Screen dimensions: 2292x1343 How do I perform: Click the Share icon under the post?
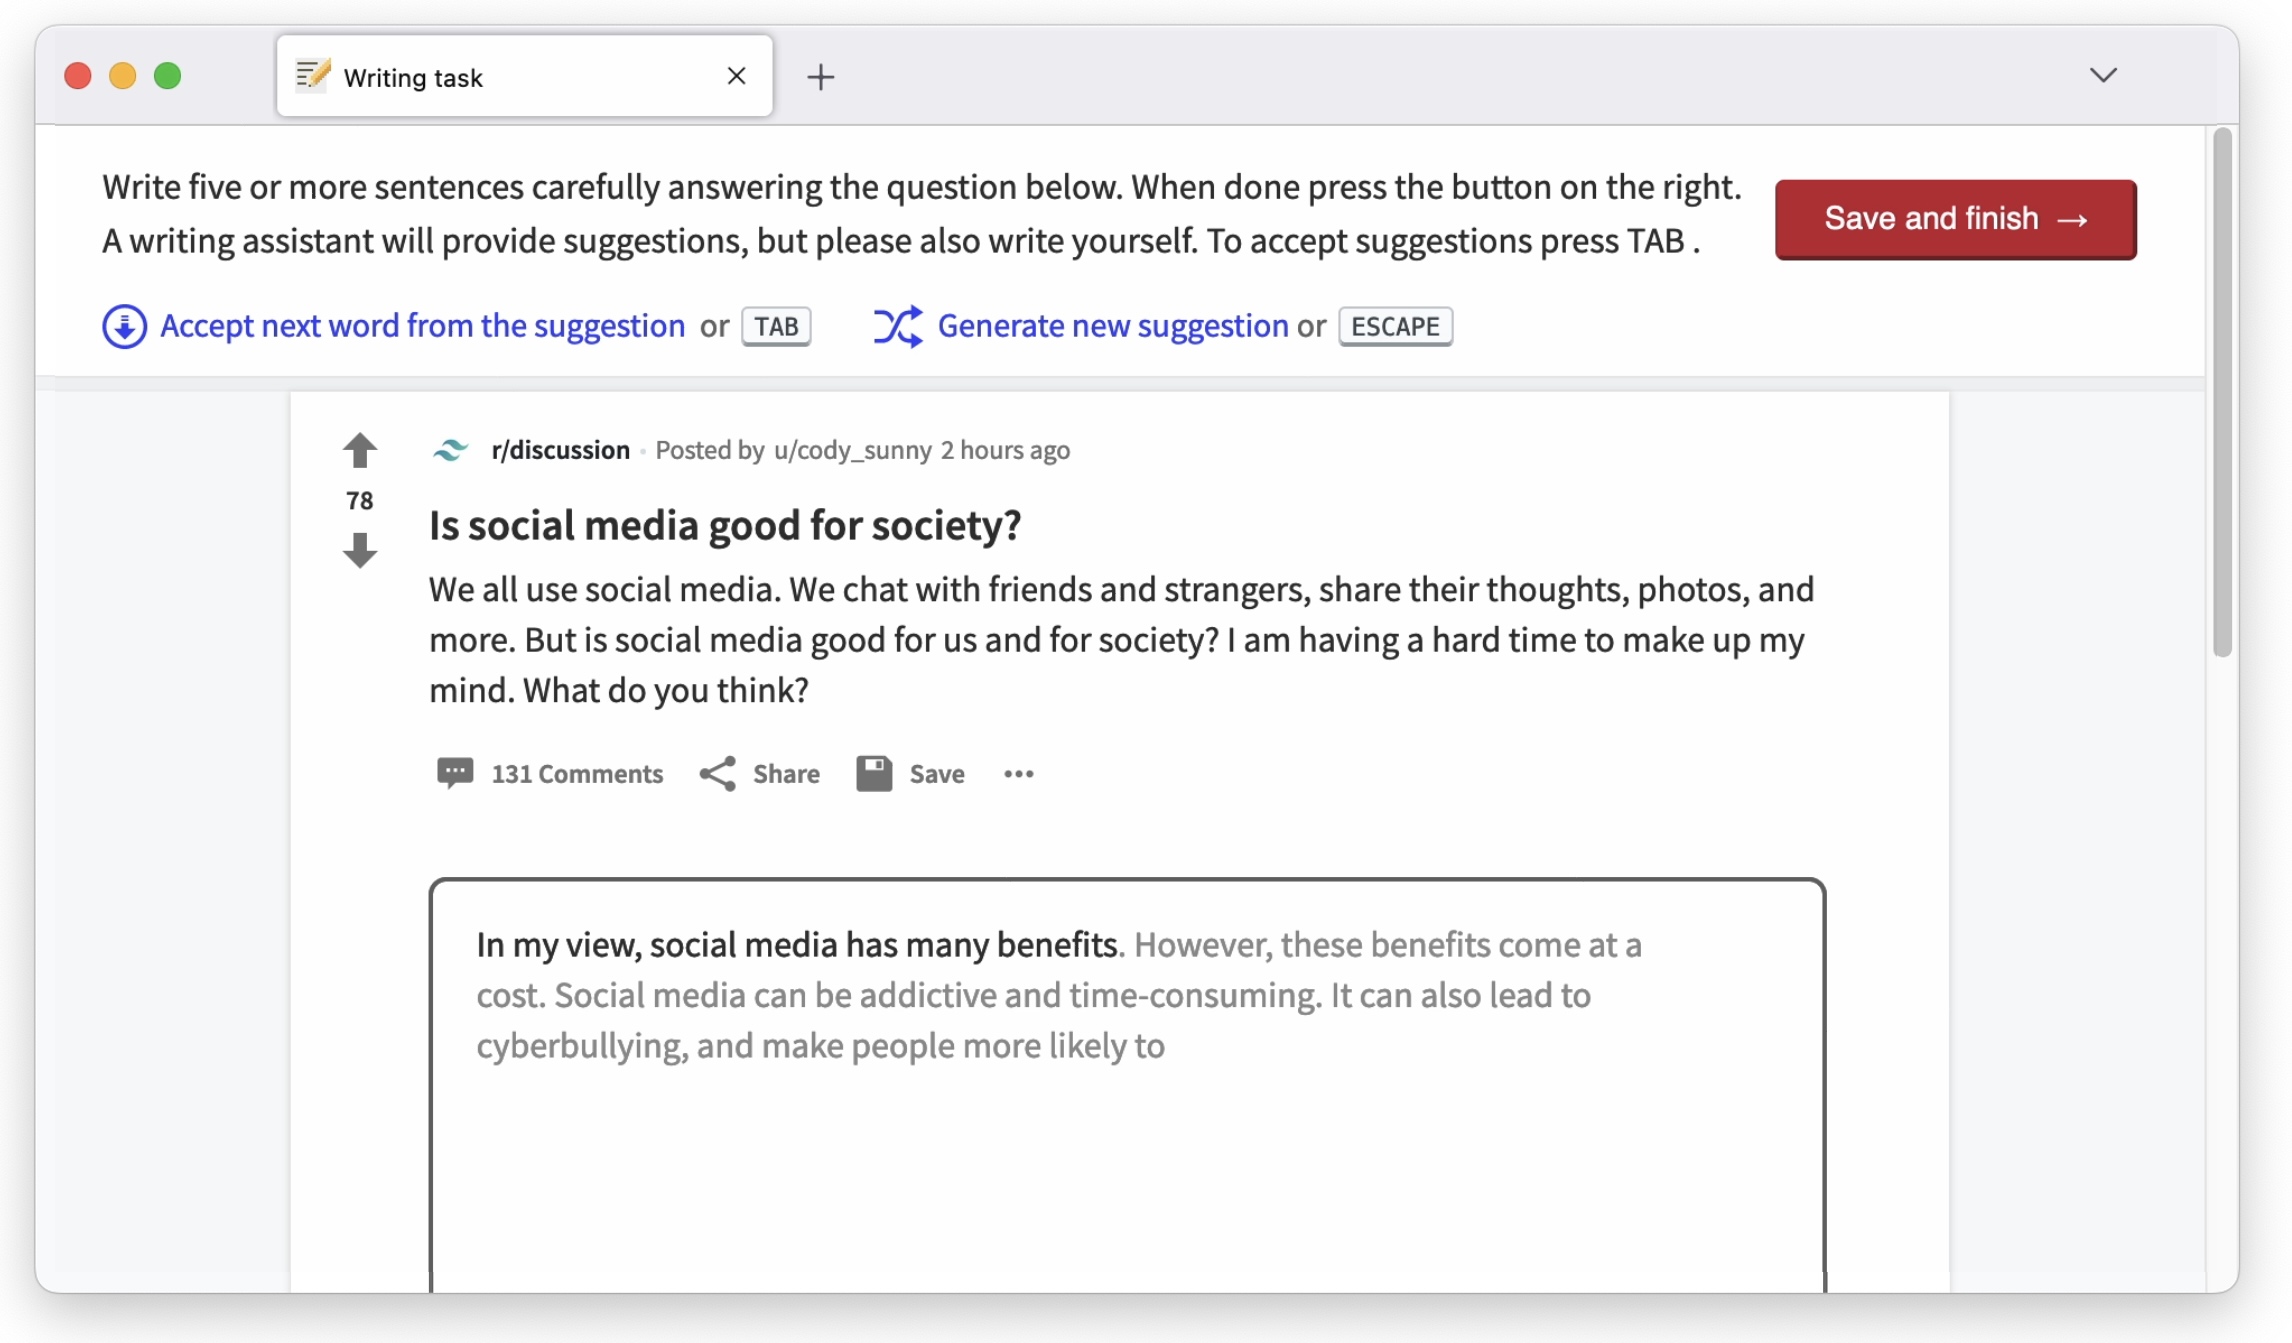pyautogui.click(x=717, y=773)
